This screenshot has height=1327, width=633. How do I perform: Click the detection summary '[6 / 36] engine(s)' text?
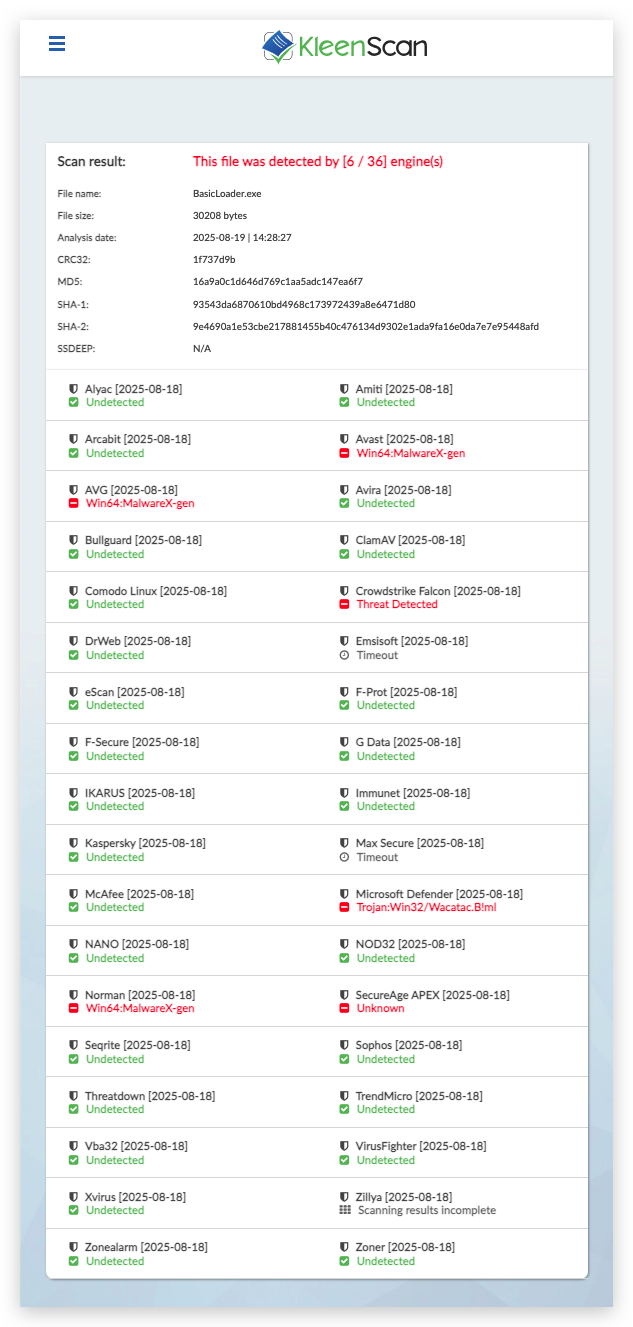pos(393,161)
